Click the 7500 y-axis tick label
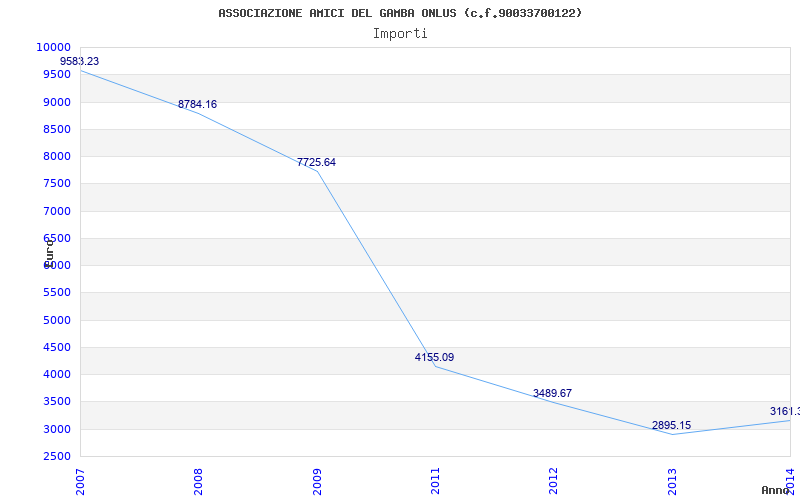The height and width of the screenshot is (500, 800). (x=56, y=184)
